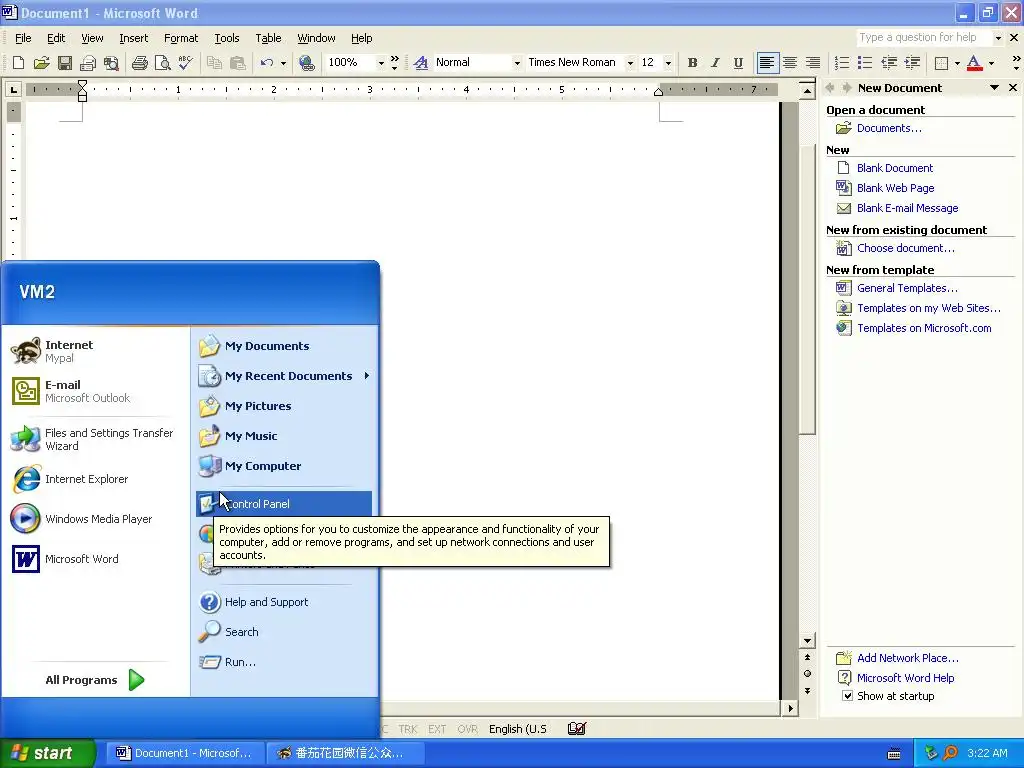
Task: Click the Decrease Indent icon
Action: (x=889, y=63)
